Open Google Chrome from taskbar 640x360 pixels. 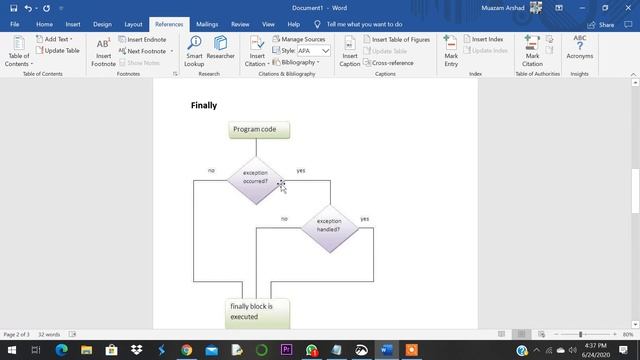point(187,350)
